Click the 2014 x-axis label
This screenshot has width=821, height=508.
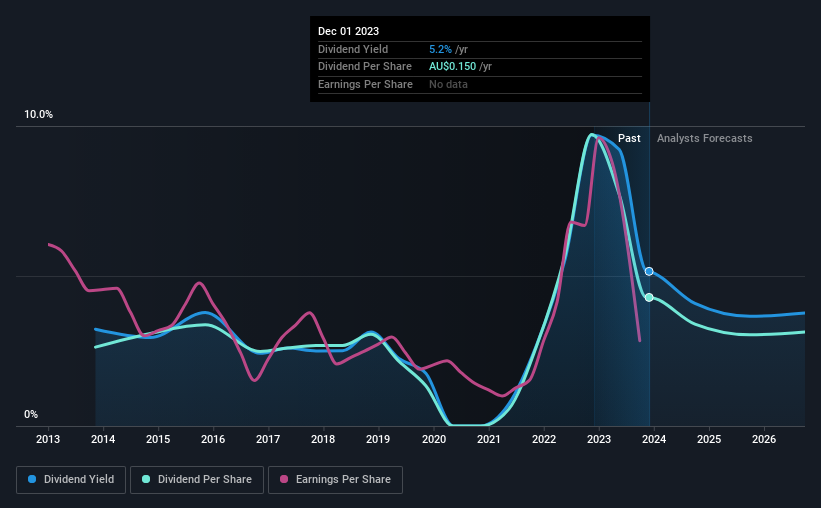(x=103, y=439)
